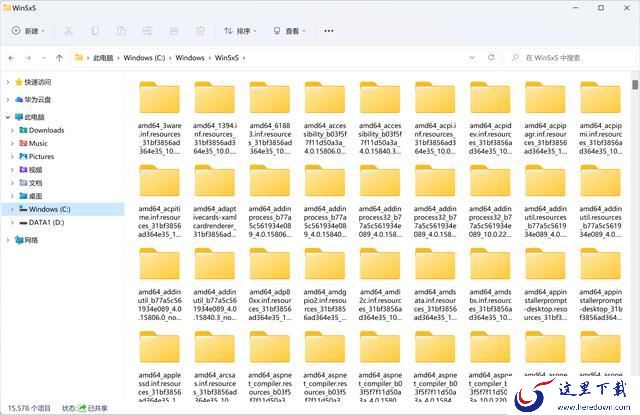Select folder amd64_amdsata.inf.resources

[435, 284]
